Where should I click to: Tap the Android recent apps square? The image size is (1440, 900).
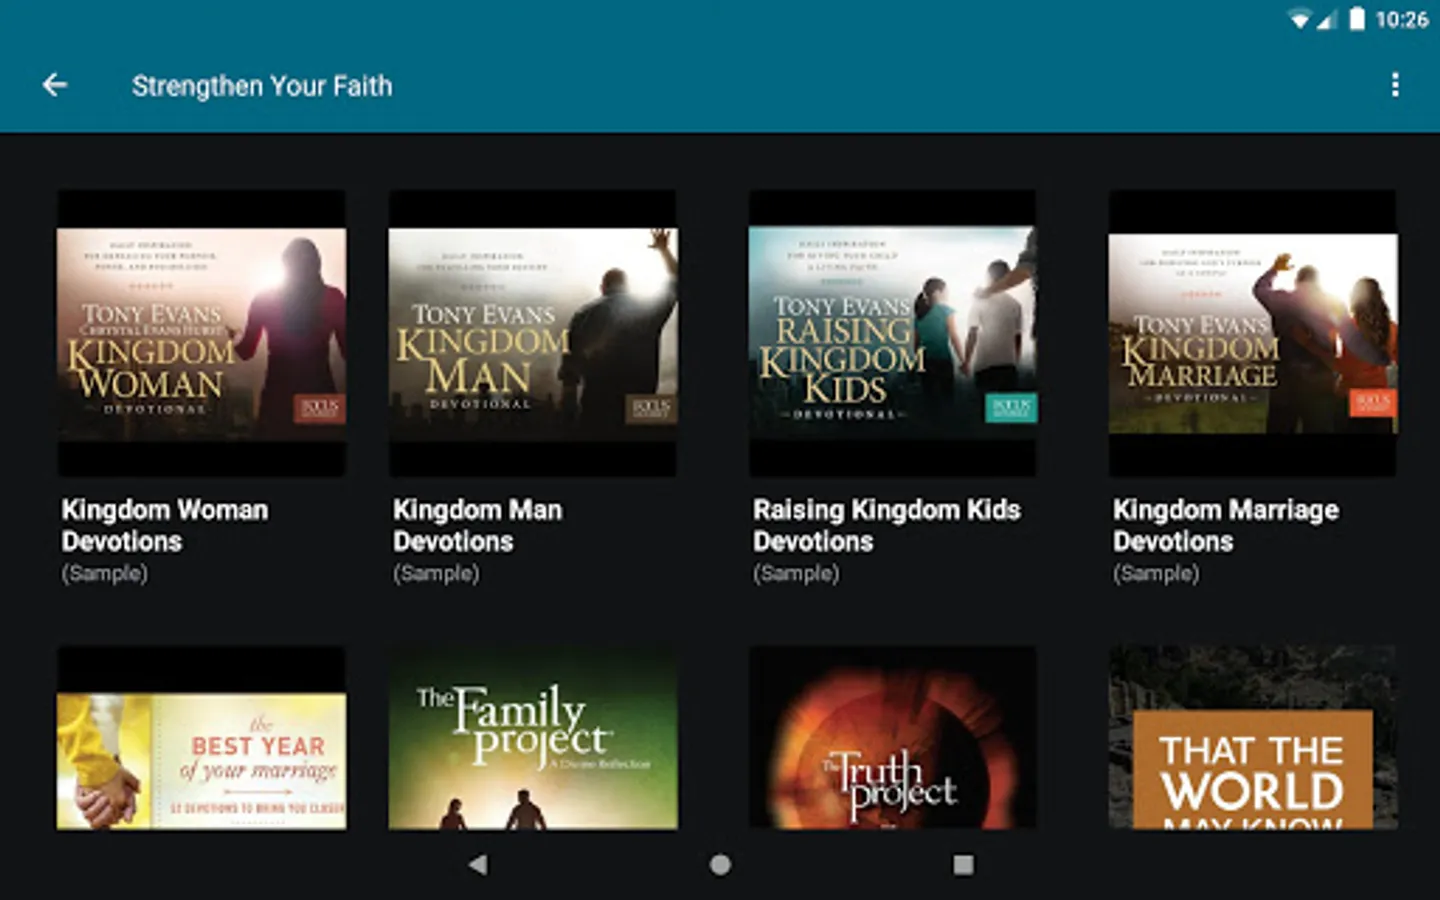(963, 864)
